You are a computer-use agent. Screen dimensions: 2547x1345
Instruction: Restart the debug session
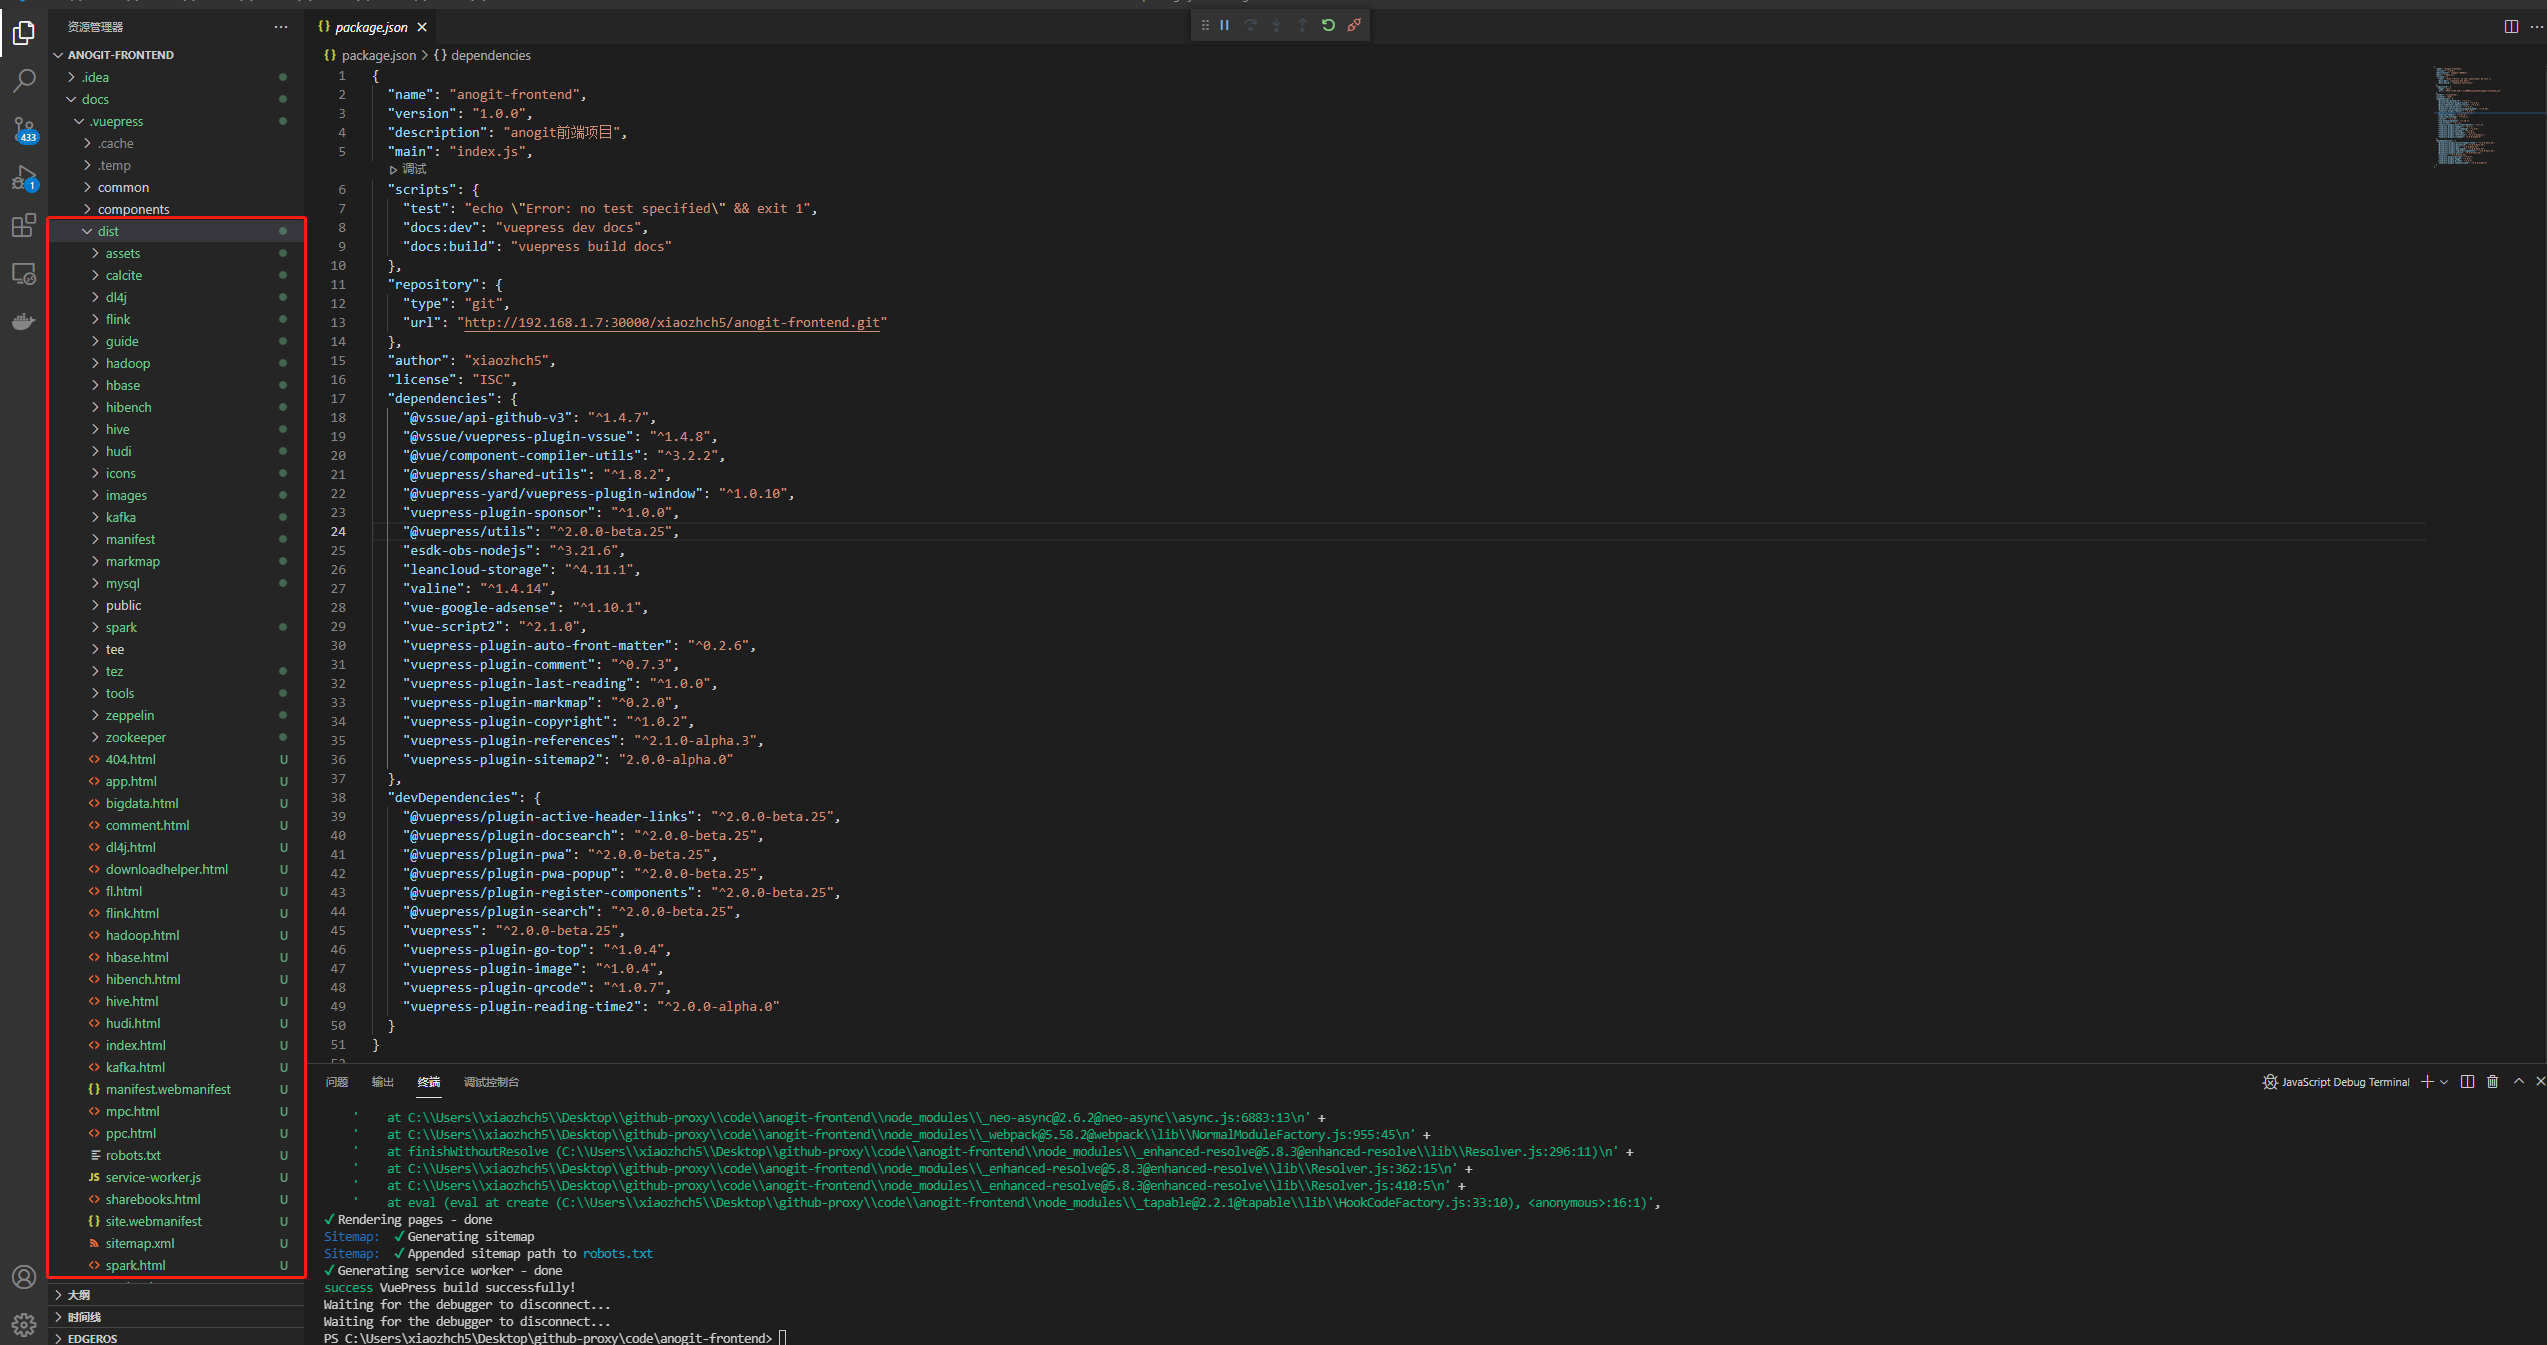(1328, 26)
